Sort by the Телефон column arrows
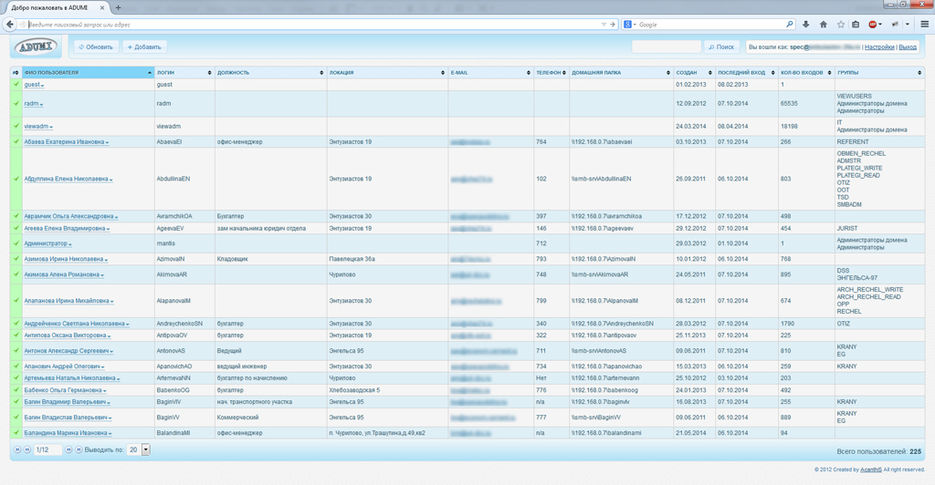 564,73
